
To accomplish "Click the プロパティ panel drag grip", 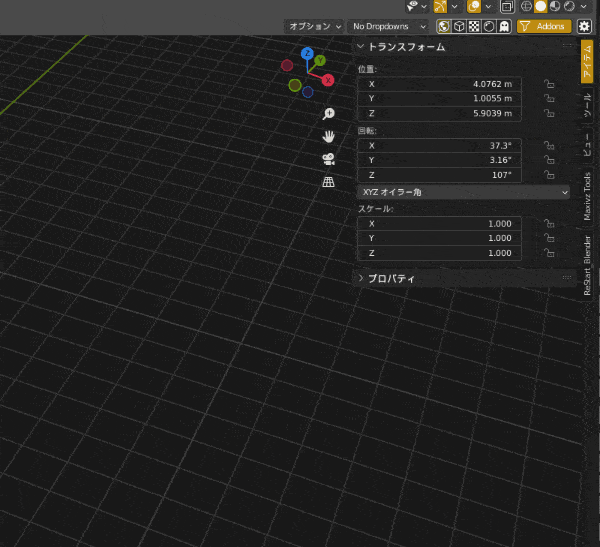I will (567, 278).
